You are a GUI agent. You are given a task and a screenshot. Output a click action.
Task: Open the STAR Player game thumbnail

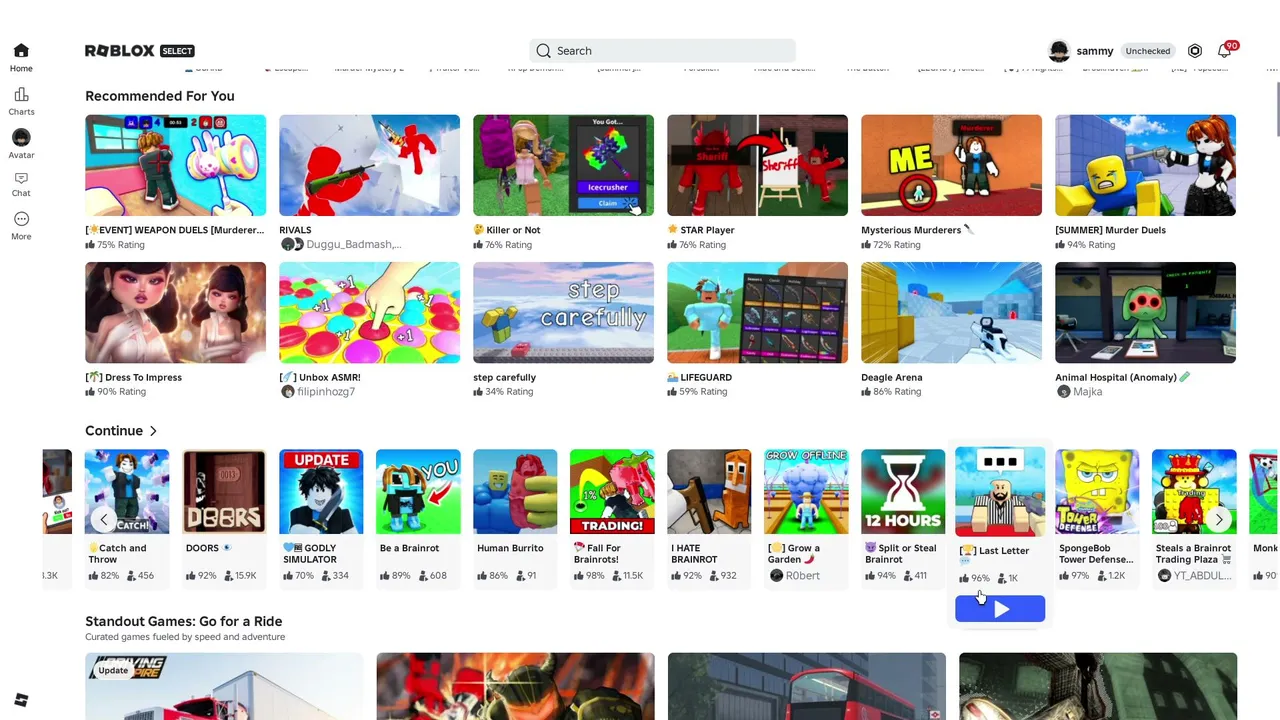[758, 165]
